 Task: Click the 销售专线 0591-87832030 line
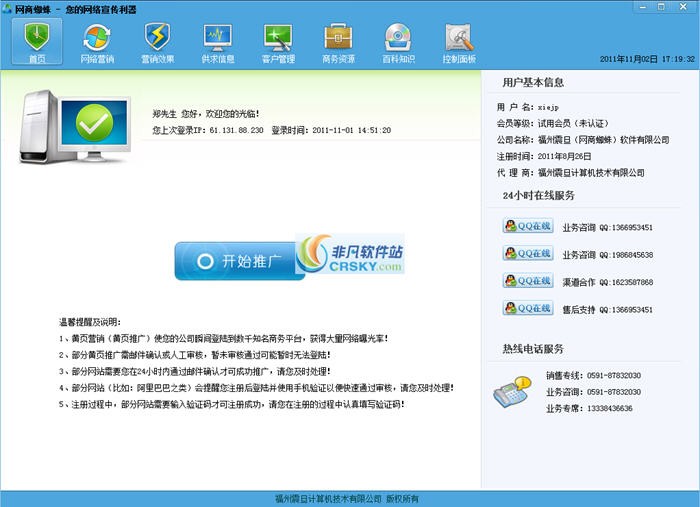(x=593, y=376)
